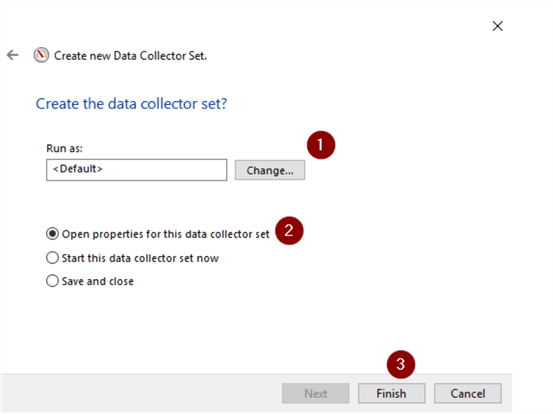Cancel the data collector set wizard
Image resolution: width=553 pixels, height=414 pixels.
[x=468, y=393]
